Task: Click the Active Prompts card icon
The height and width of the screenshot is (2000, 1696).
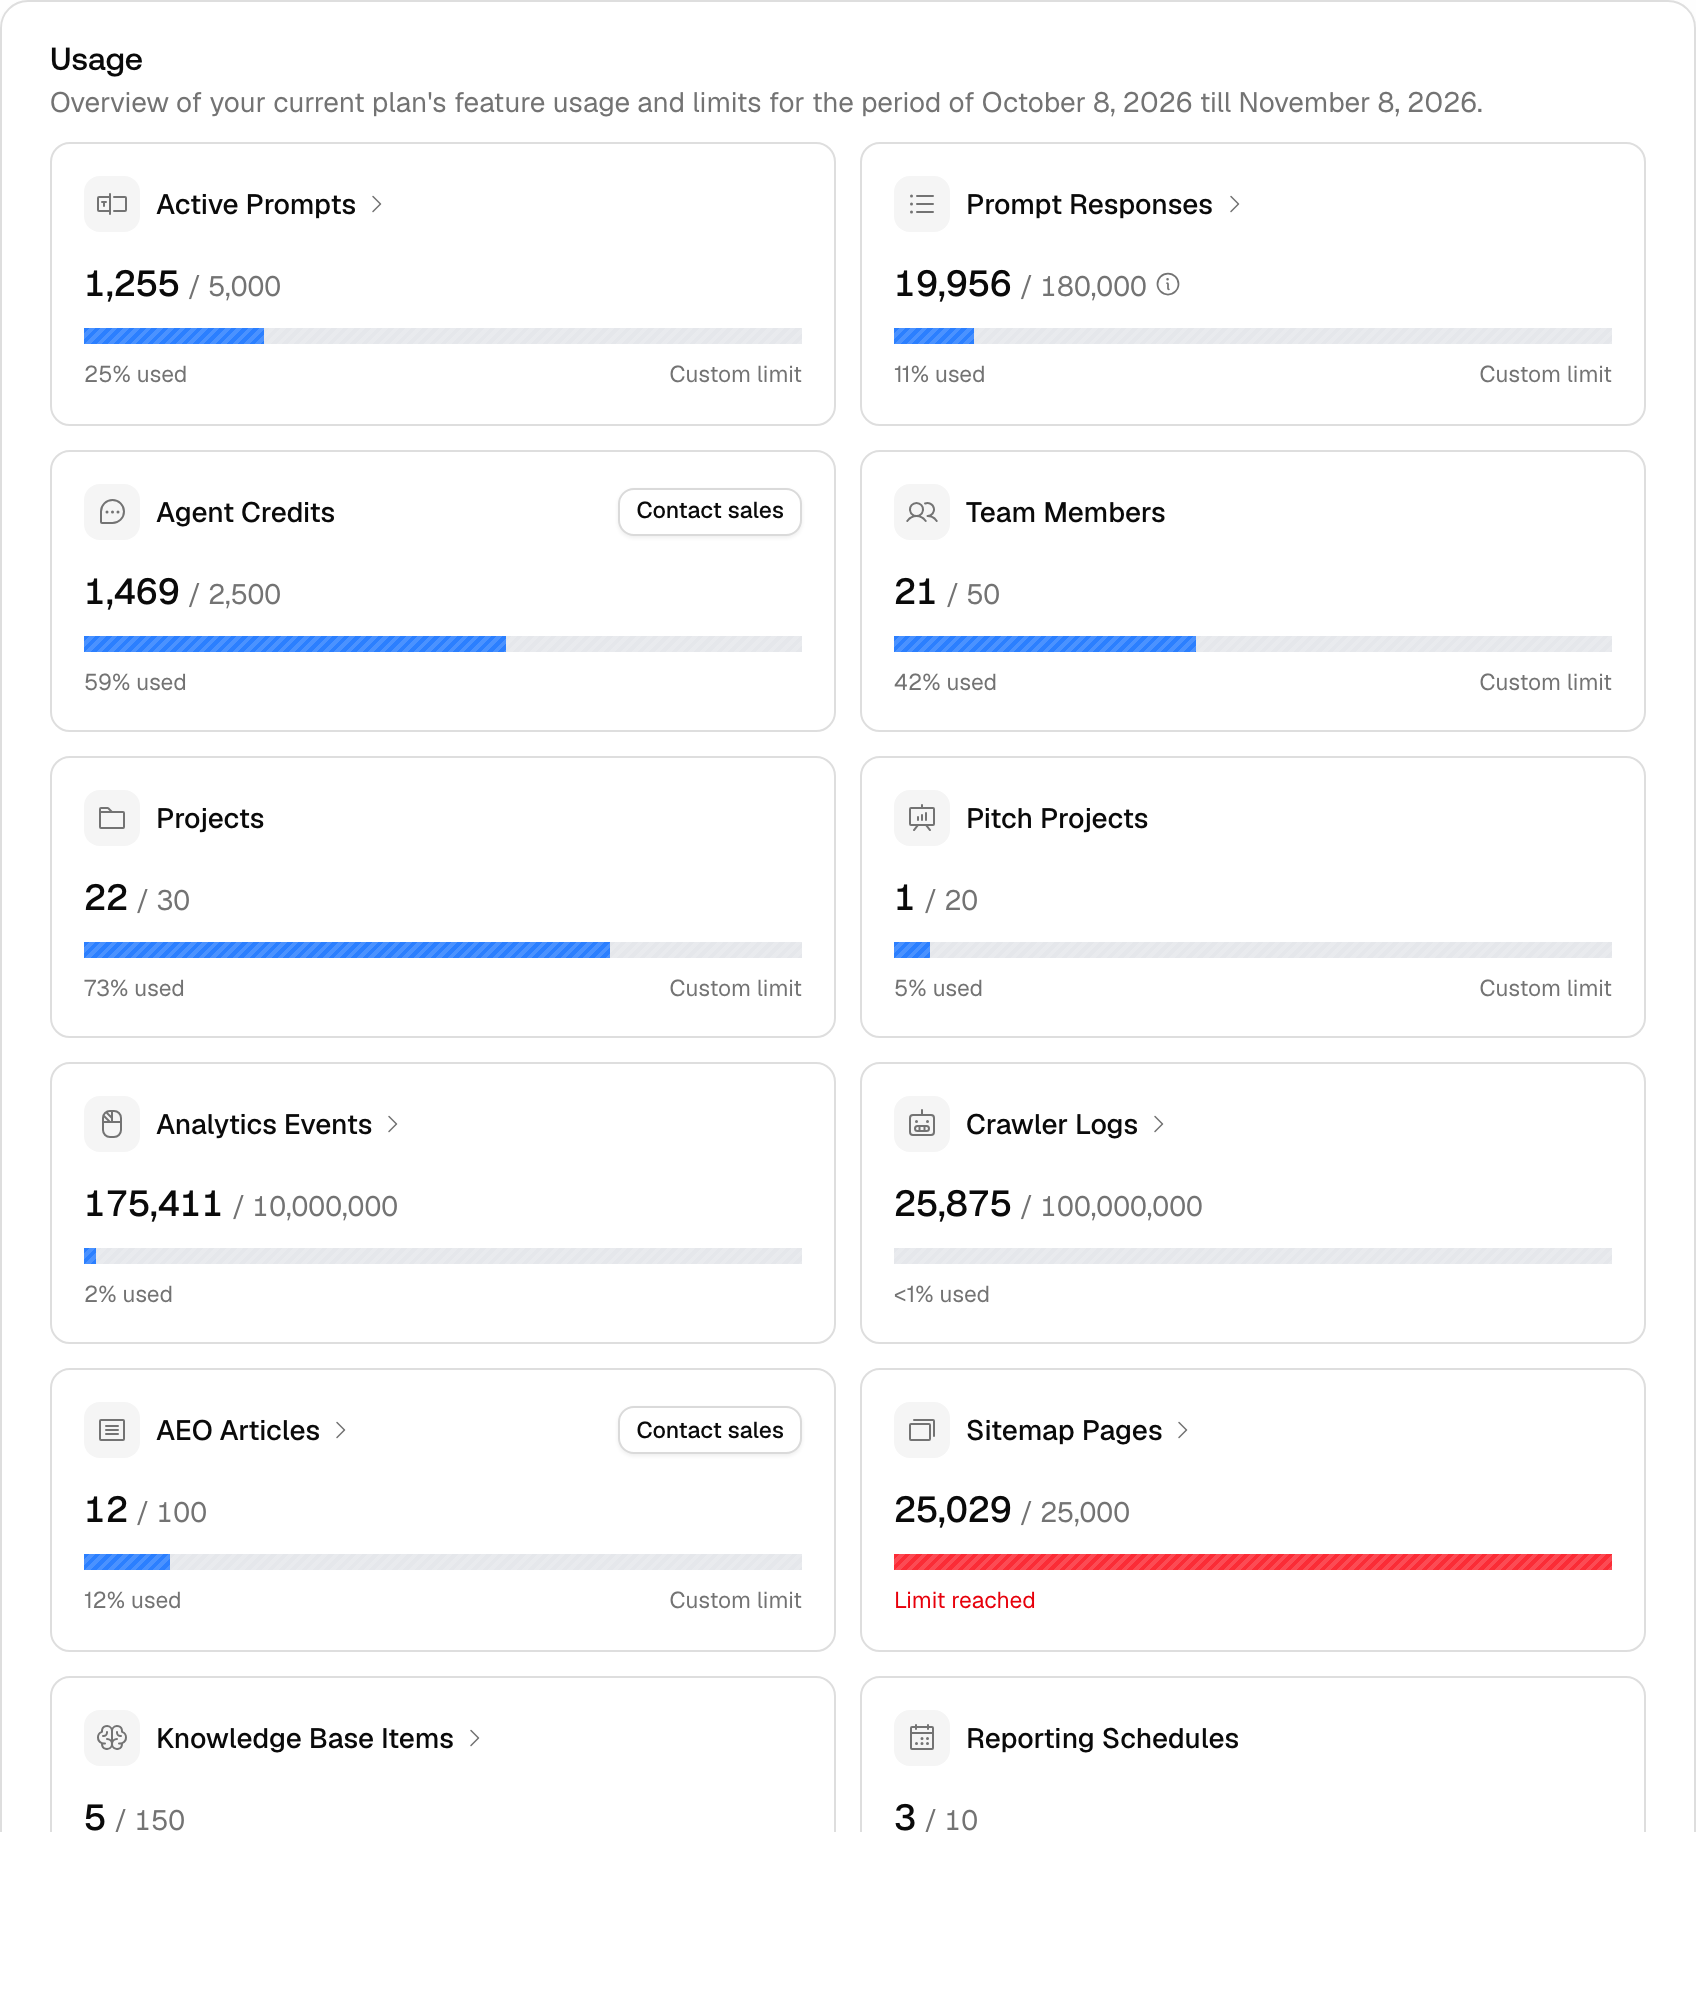Action: [112, 204]
